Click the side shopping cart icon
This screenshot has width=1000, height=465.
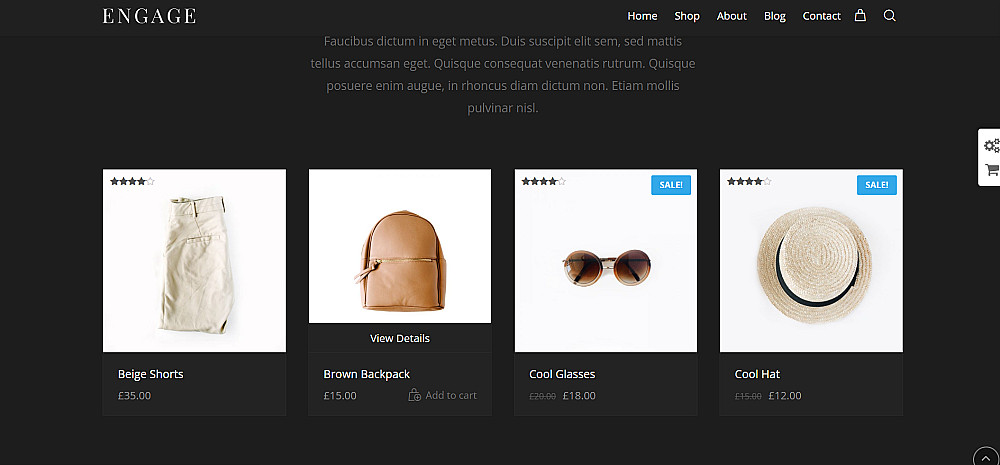click(x=991, y=170)
